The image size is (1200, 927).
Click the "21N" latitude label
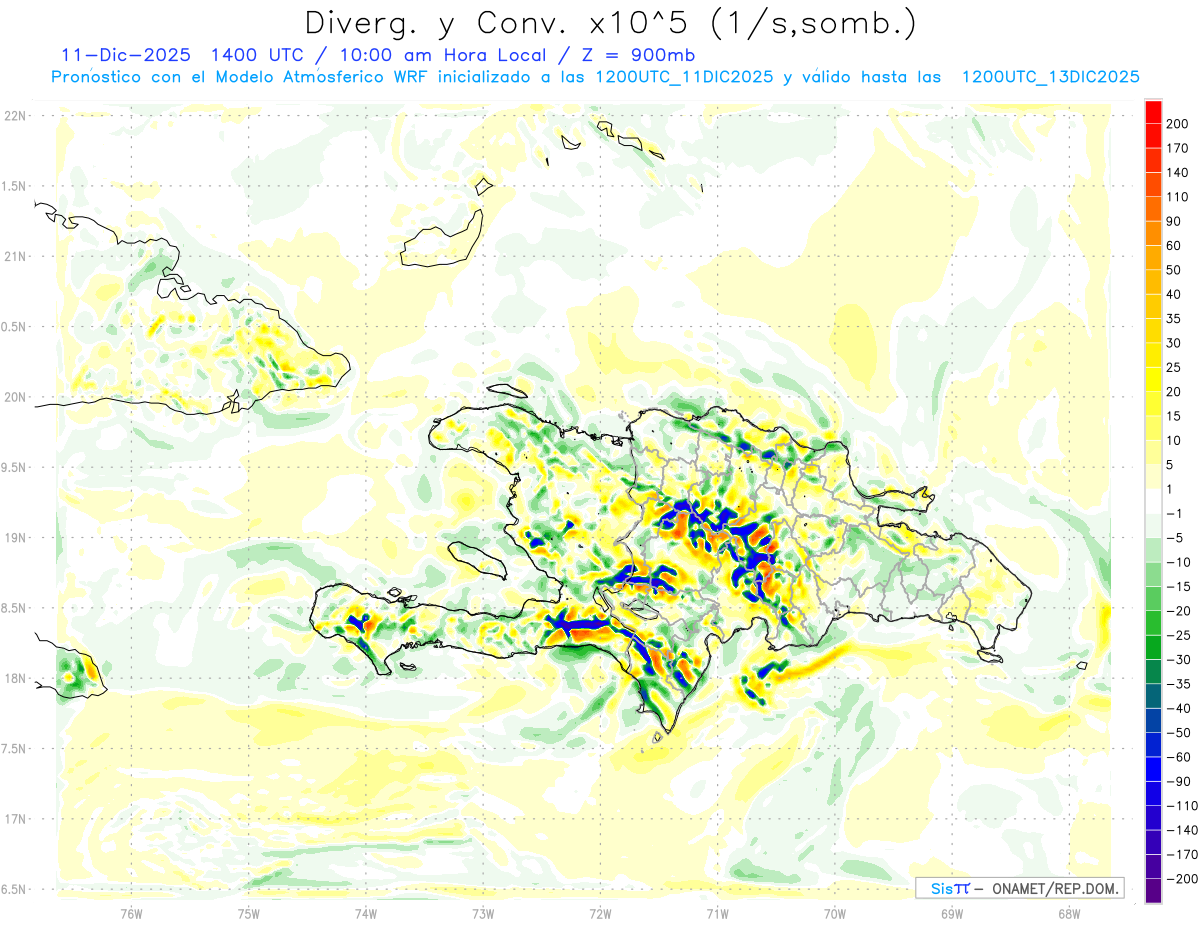(14, 257)
